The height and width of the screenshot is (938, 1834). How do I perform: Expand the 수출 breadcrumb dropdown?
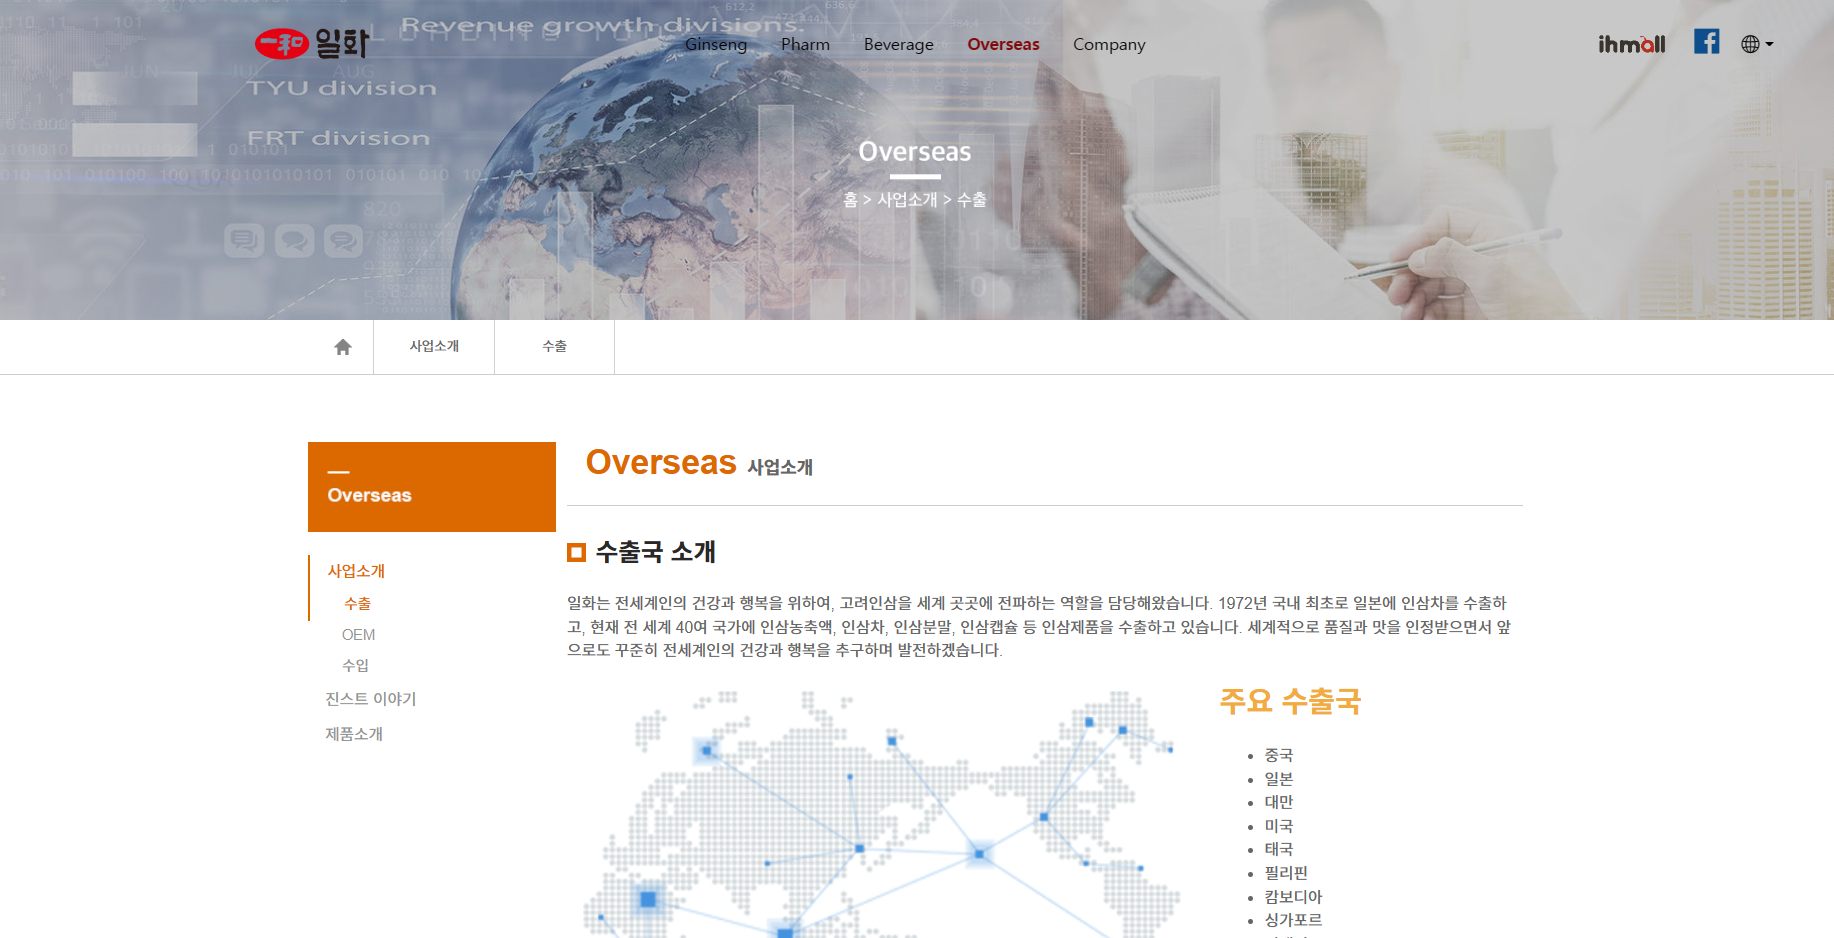click(554, 347)
